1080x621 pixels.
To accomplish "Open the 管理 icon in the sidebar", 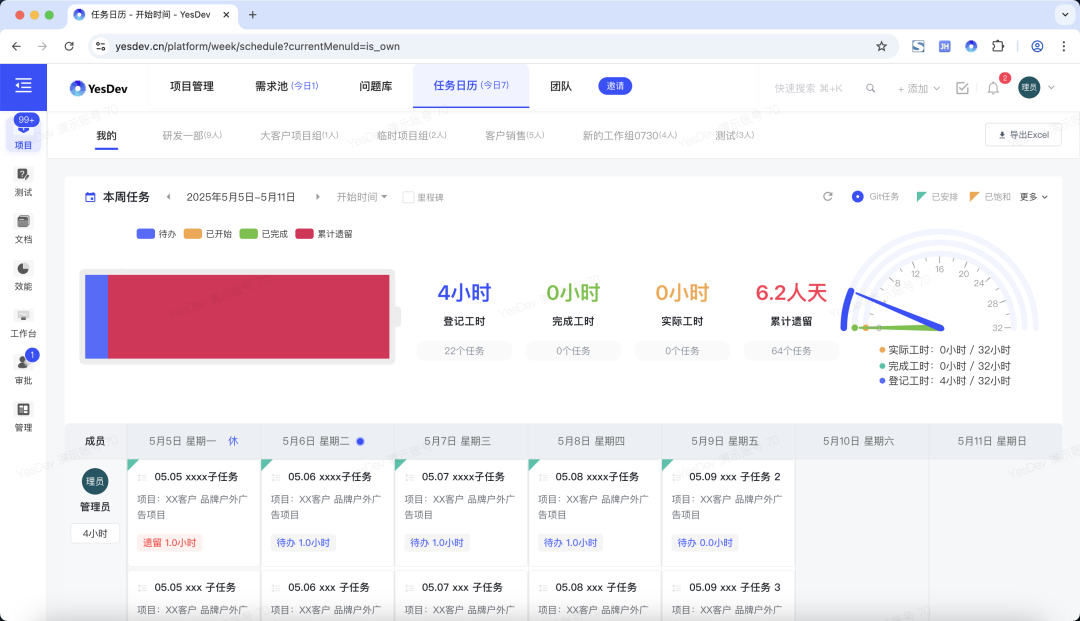I will [22, 415].
